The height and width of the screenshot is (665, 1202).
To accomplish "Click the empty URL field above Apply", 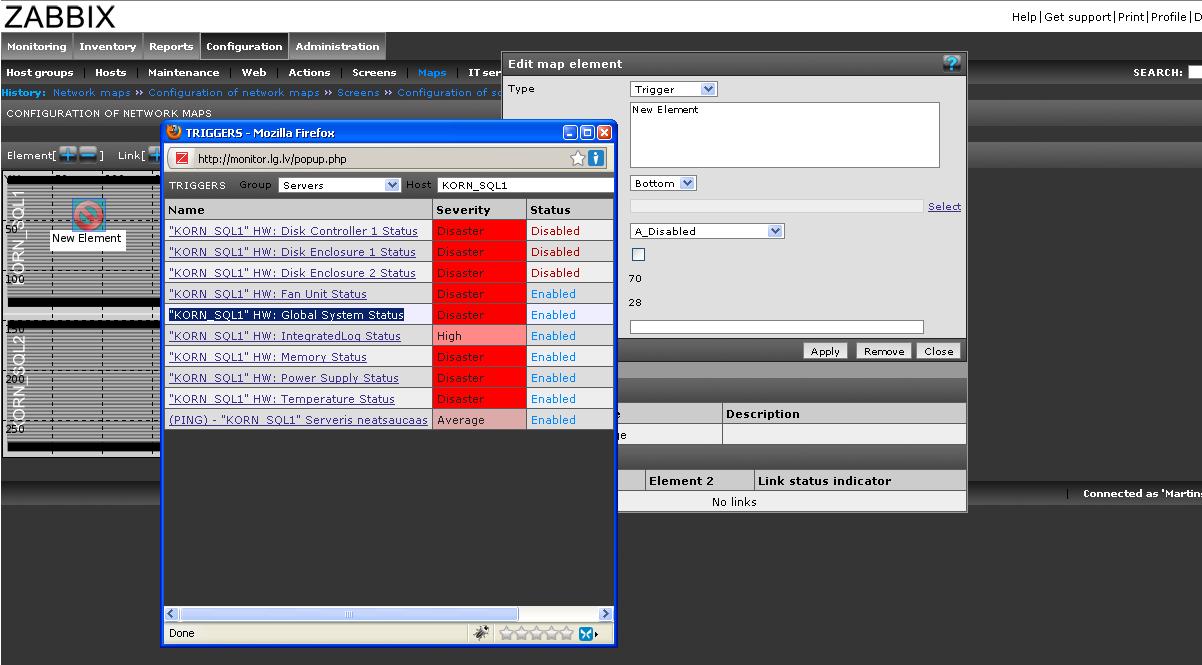I will [777, 327].
